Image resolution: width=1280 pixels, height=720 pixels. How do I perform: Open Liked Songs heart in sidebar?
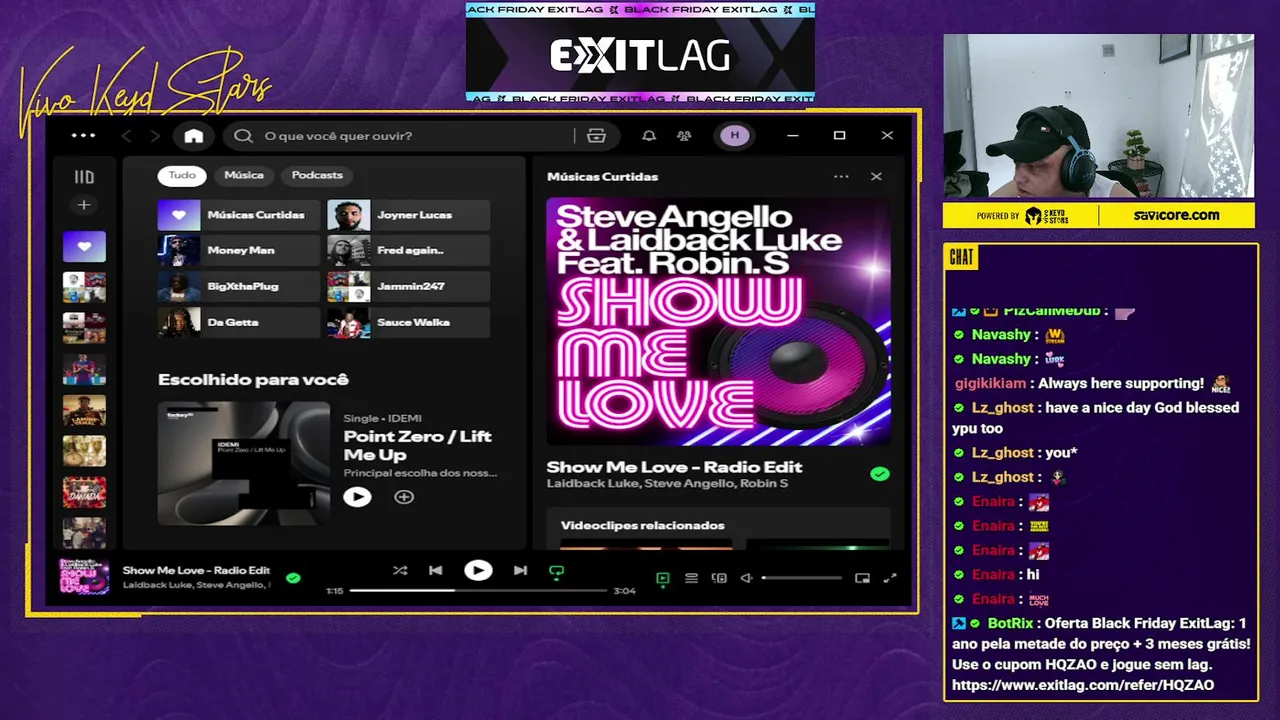point(84,246)
